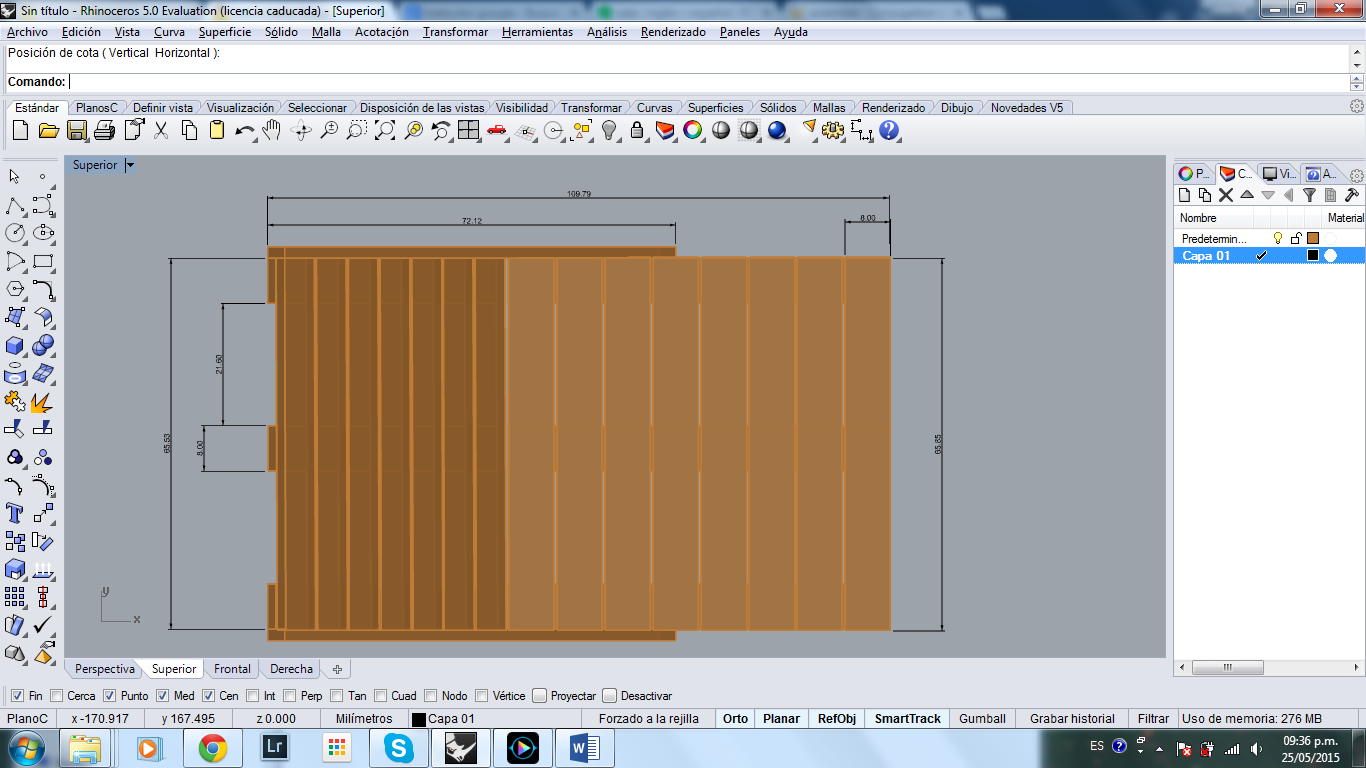Switch to the Frontal viewport tab
The height and width of the screenshot is (768, 1366).
pos(233,669)
